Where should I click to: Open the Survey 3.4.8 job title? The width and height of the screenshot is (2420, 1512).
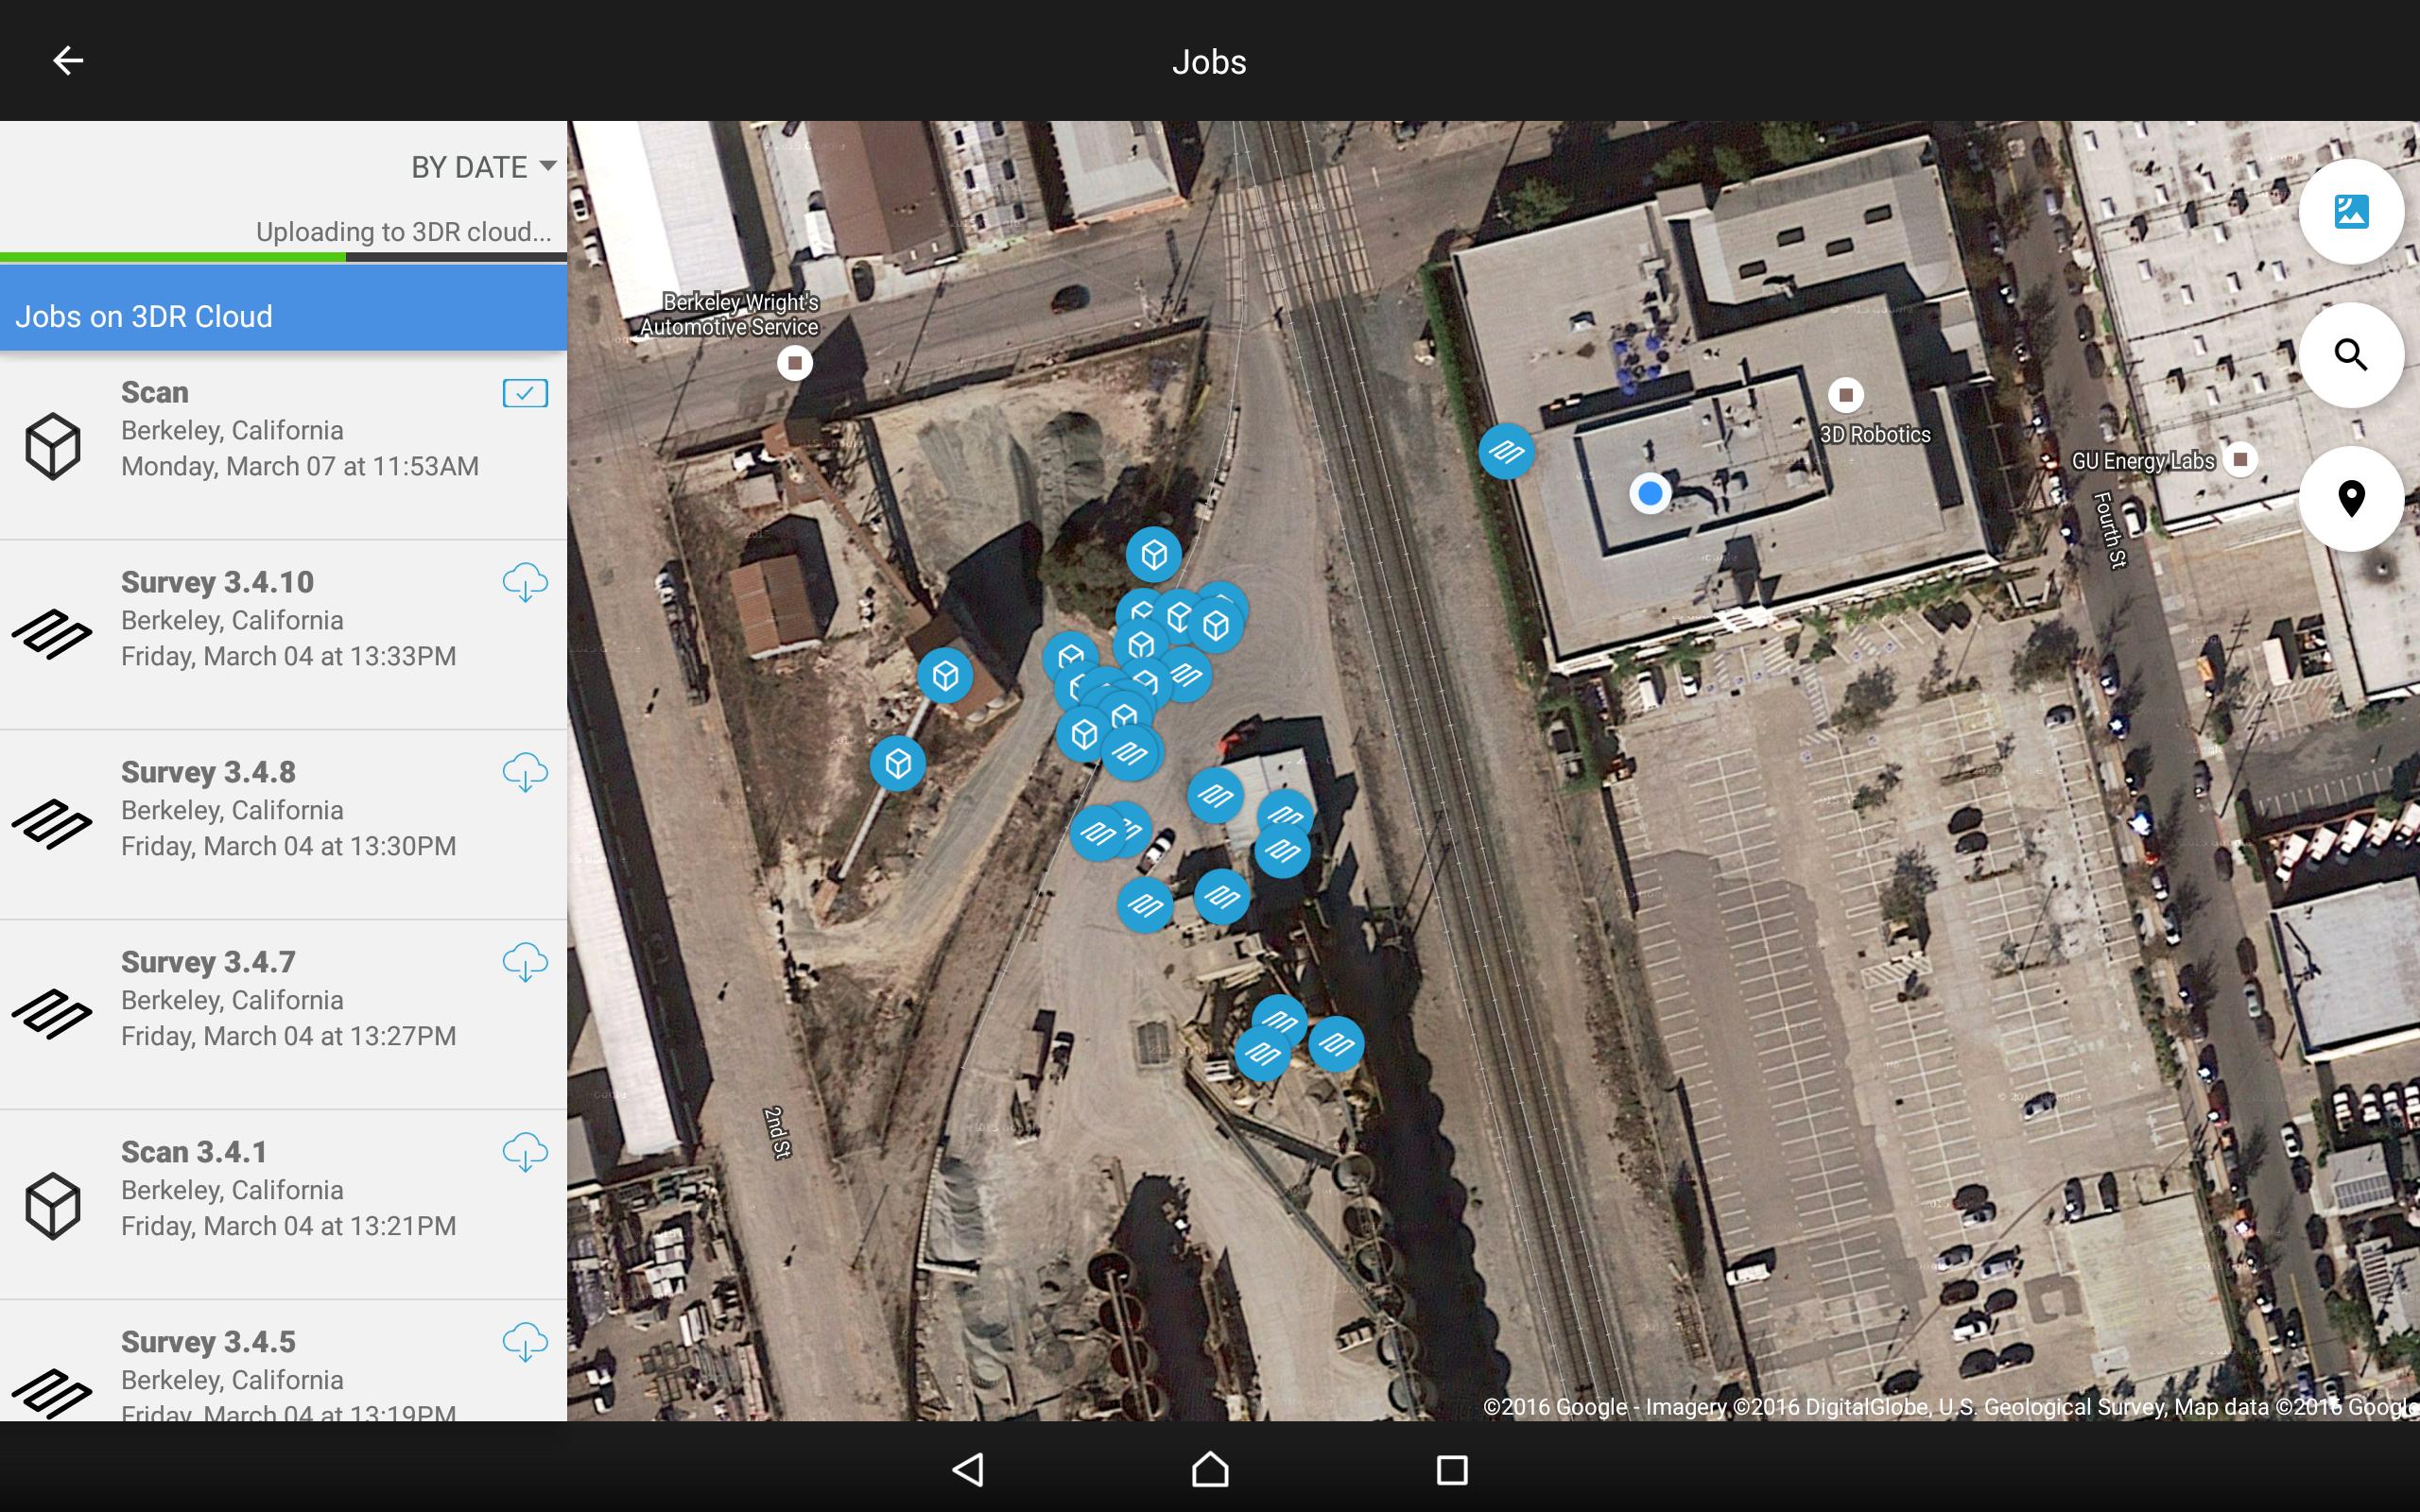(x=208, y=772)
